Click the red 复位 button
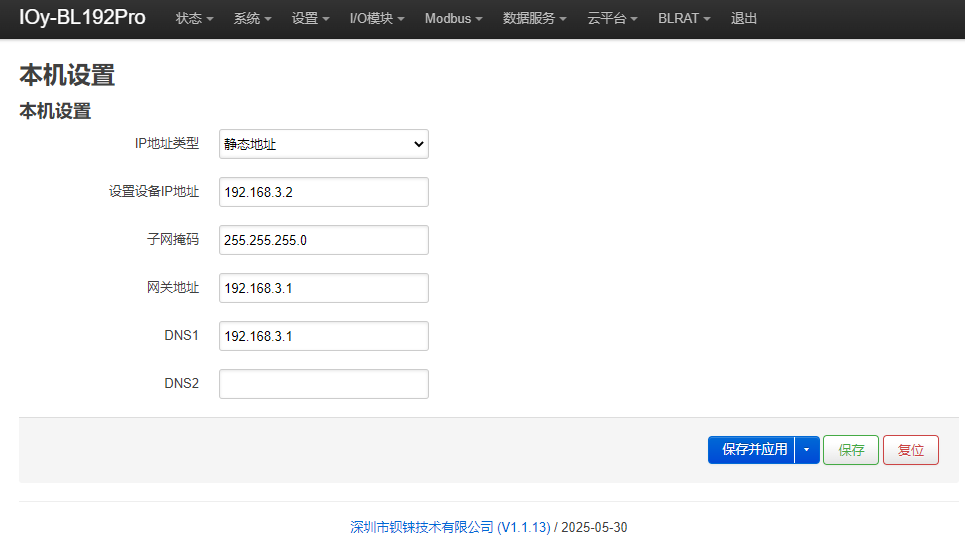This screenshot has width=965, height=542. coord(911,450)
